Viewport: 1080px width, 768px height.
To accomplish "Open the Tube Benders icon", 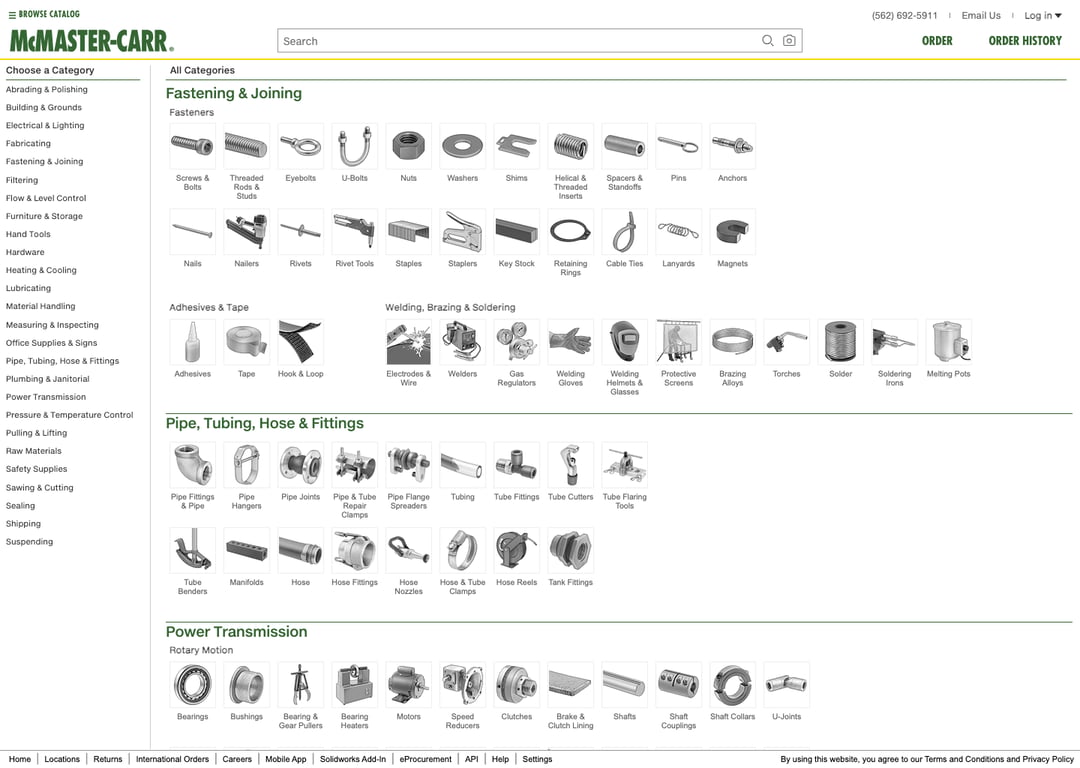I will coord(192,550).
